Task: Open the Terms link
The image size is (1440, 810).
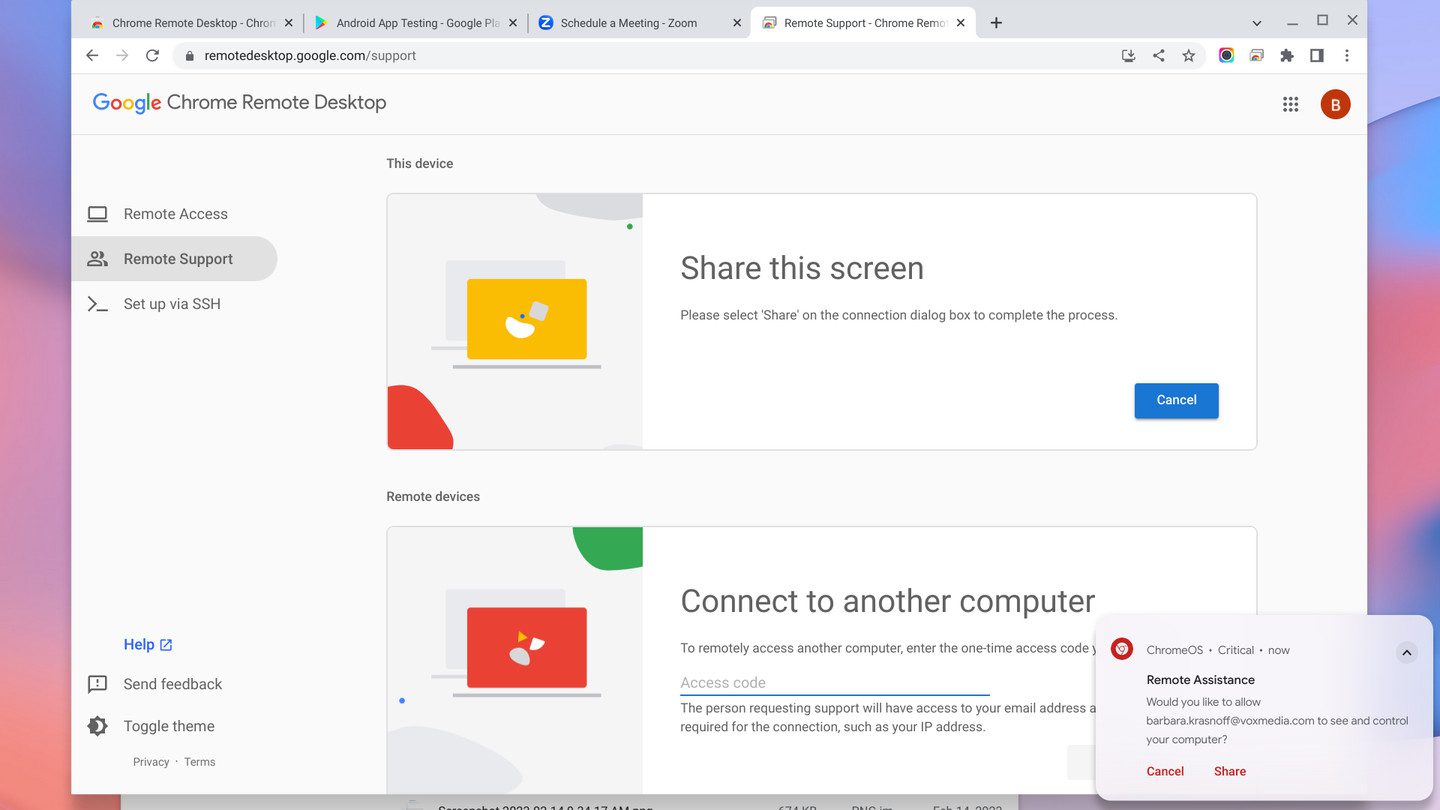Action: pyautogui.click(x=200, y=762)
